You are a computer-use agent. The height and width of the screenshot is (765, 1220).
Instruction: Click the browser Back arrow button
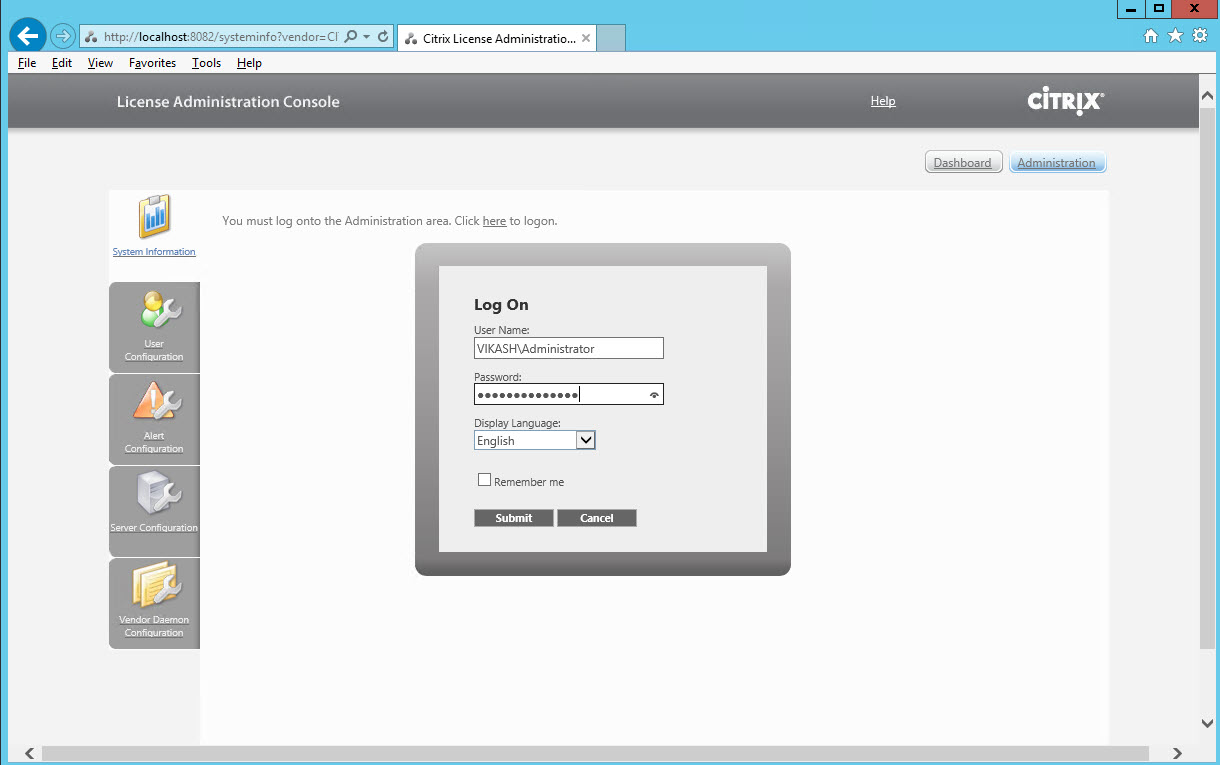[x=28, y=36]
